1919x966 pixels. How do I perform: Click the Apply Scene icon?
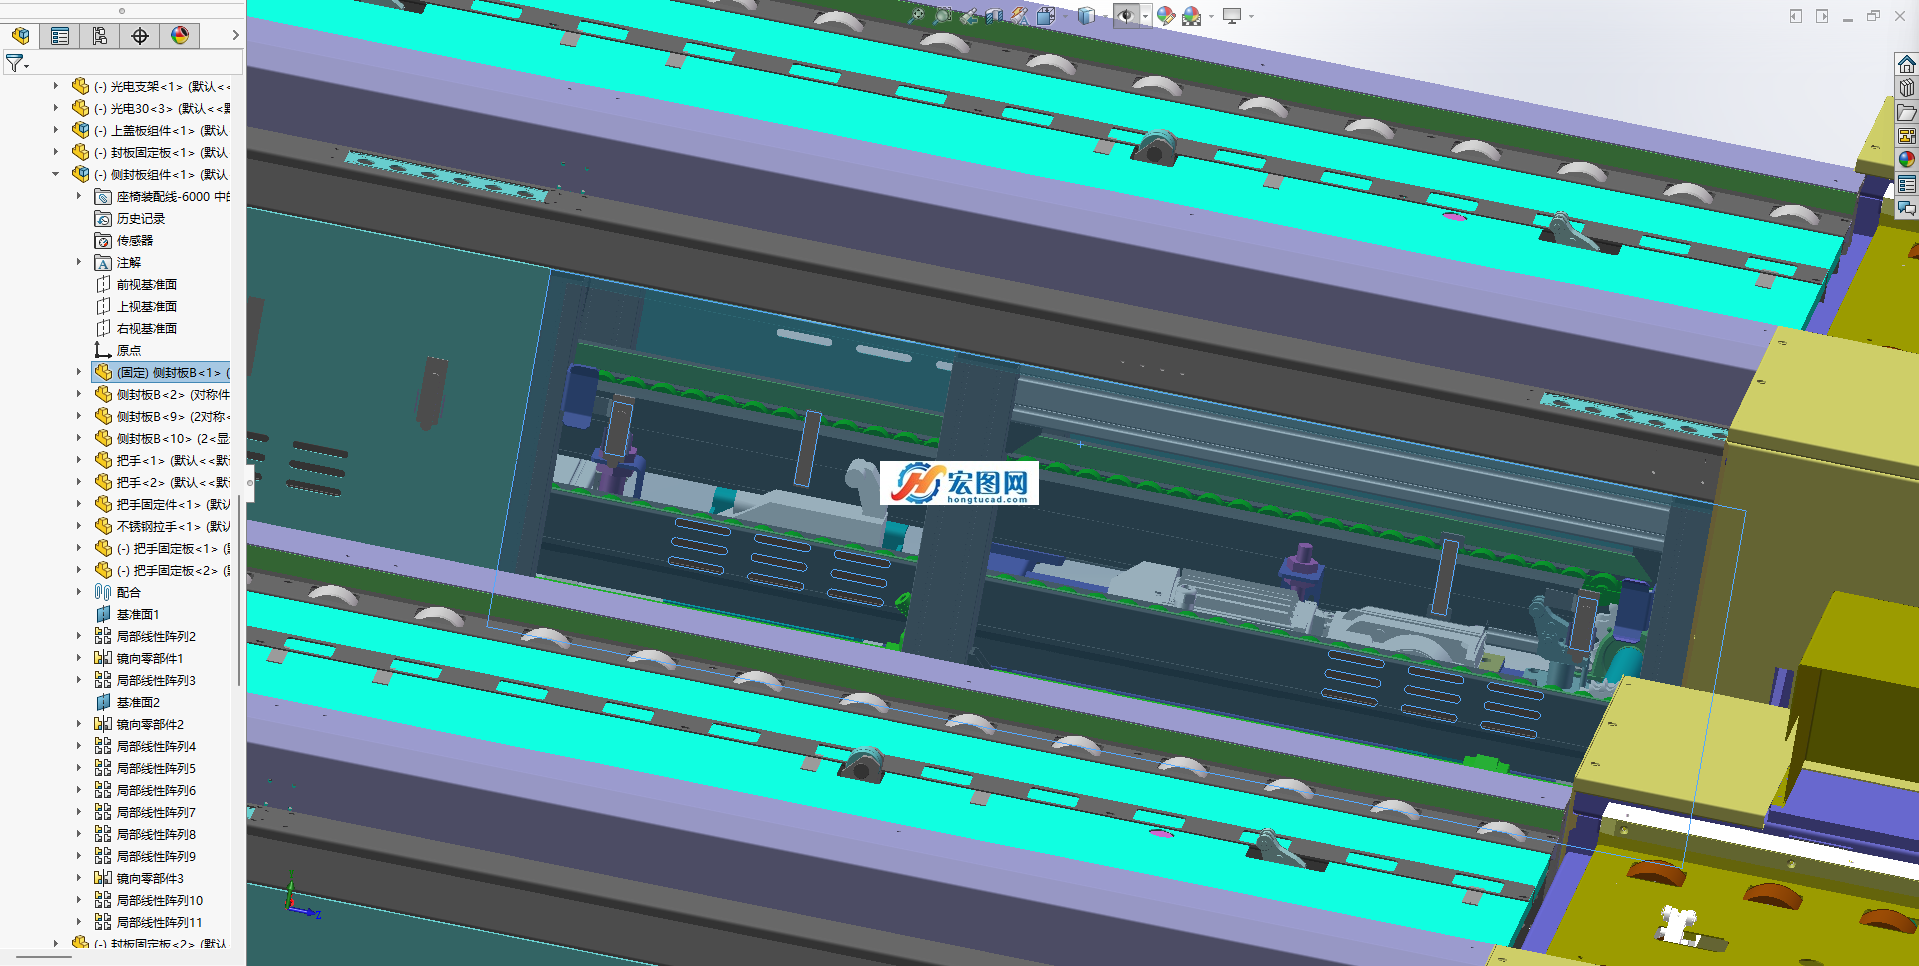point(1192,16)
